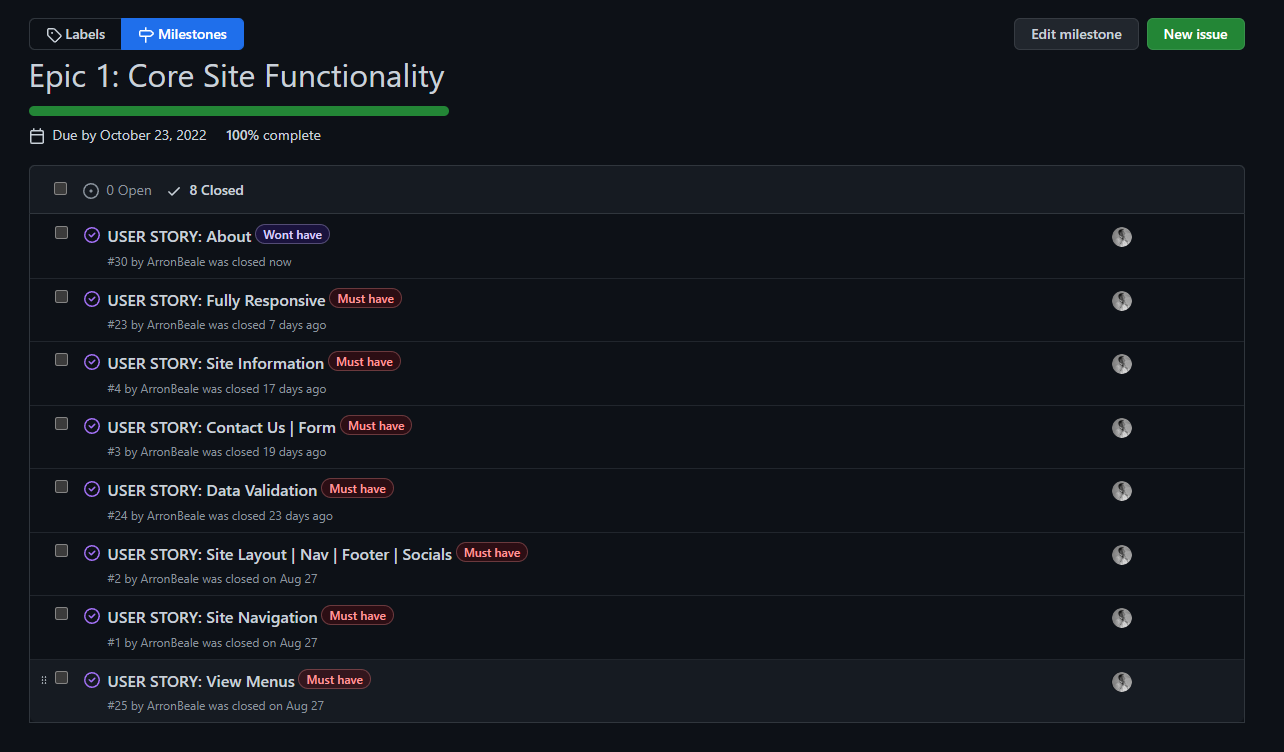This screenshot has height=752, width=1284.
Task: Click the drag handle on View Menus row
Action: (x=43, y=680)
